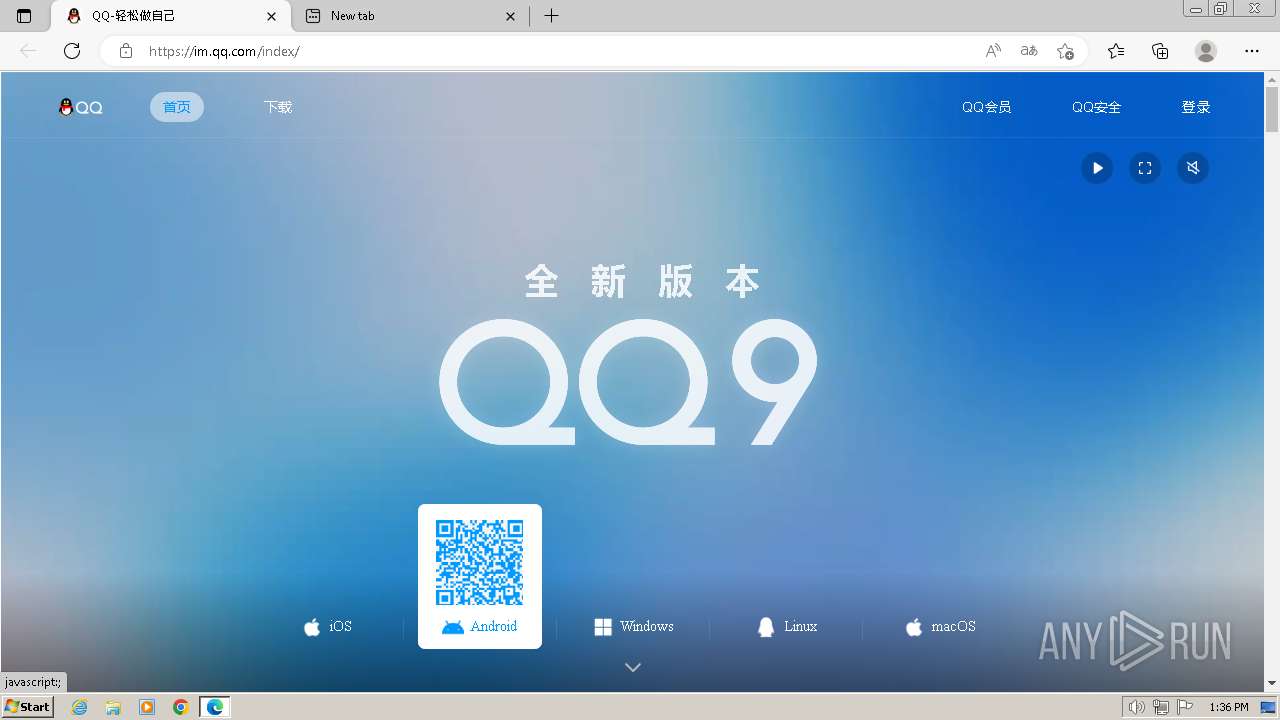Viewport: 1280px width, 720px height.
Task: Open File Explorer from taskbar
Action: coord(113,707)
